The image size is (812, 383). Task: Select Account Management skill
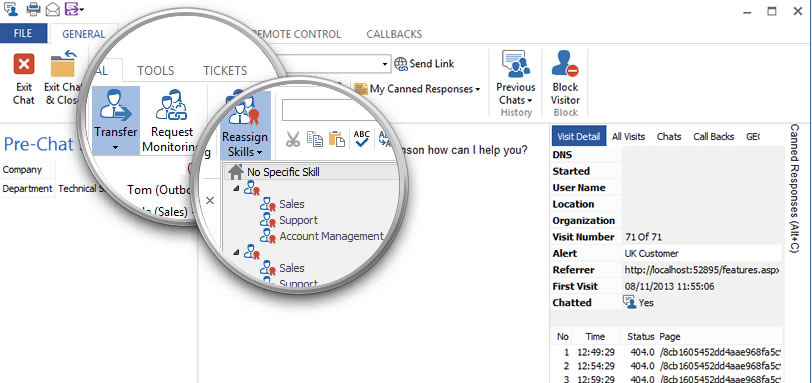tap(331, 236)
